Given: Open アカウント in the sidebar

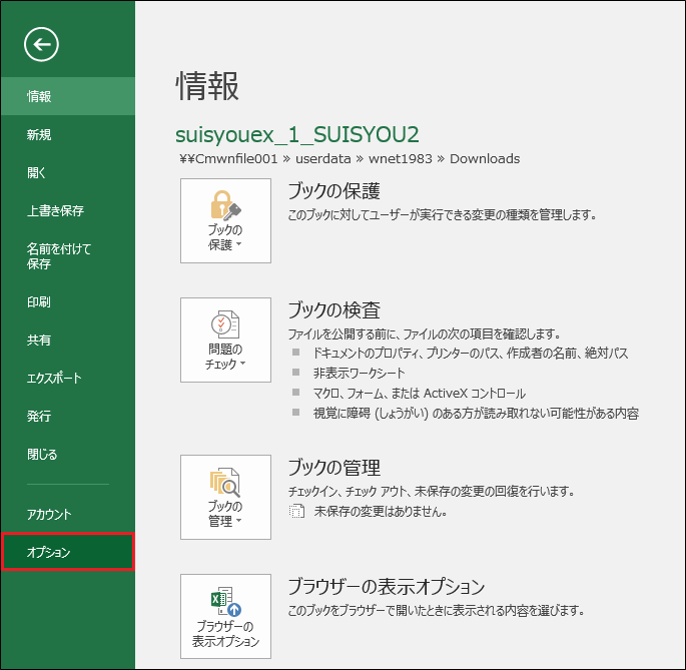Looking at the screenshot, I should (68, 514).
